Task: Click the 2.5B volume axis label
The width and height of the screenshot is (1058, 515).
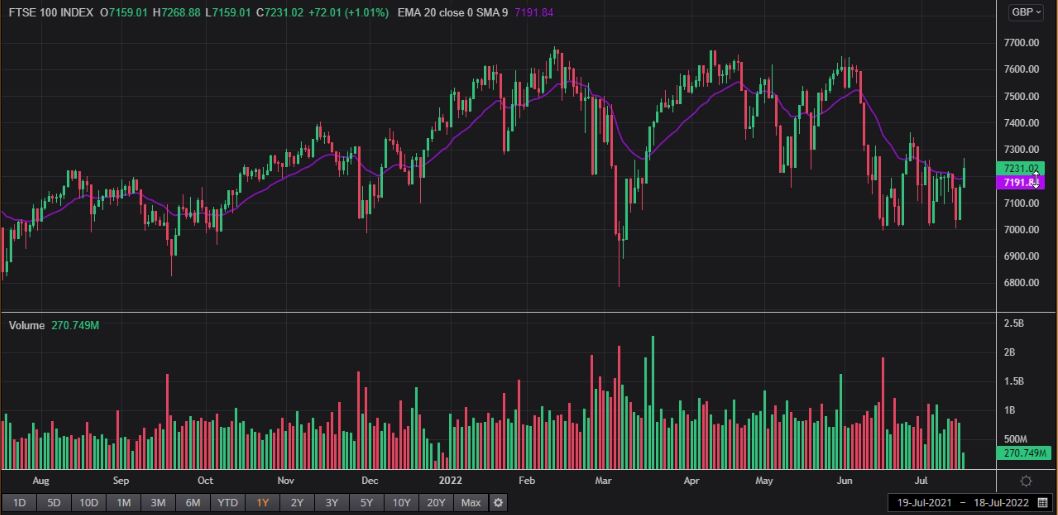Action: [1014, 324]
